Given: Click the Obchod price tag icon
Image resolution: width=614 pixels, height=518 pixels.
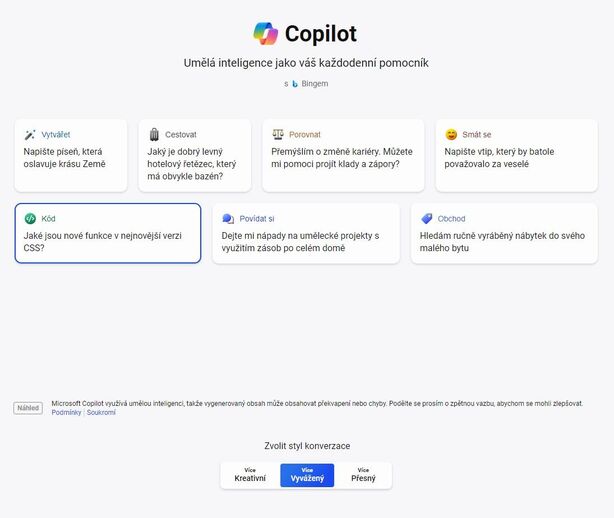Looking at the screenshot, I should pyautogui.click(x=427, y=218).
